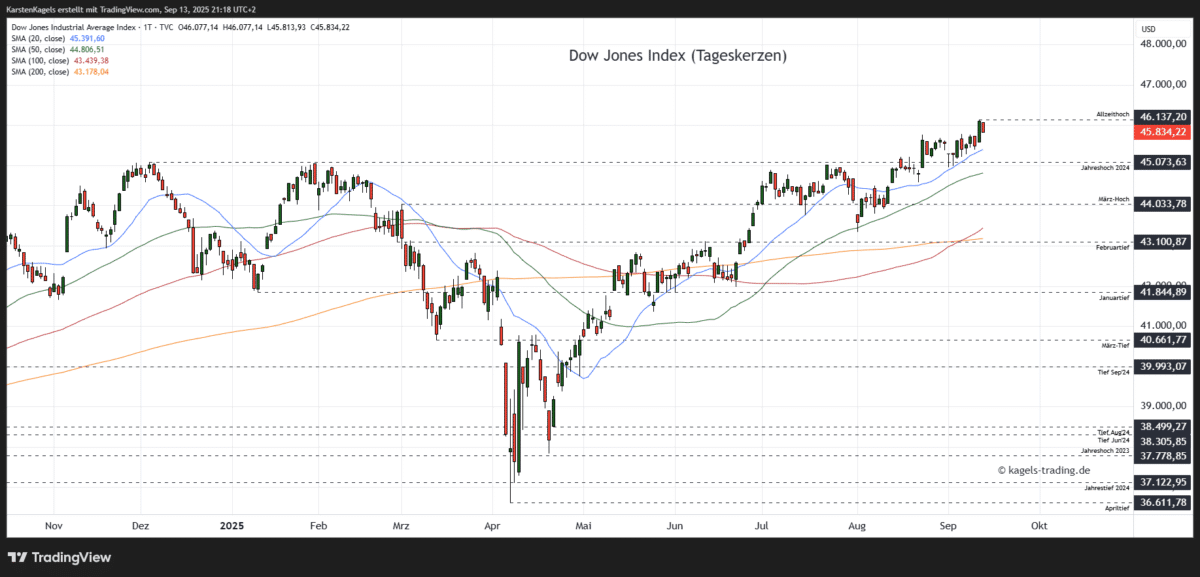The width and height of the screenshot is (1200, 577).
Task: Select Sep on the time axis
Action: [x=946, y=524]
